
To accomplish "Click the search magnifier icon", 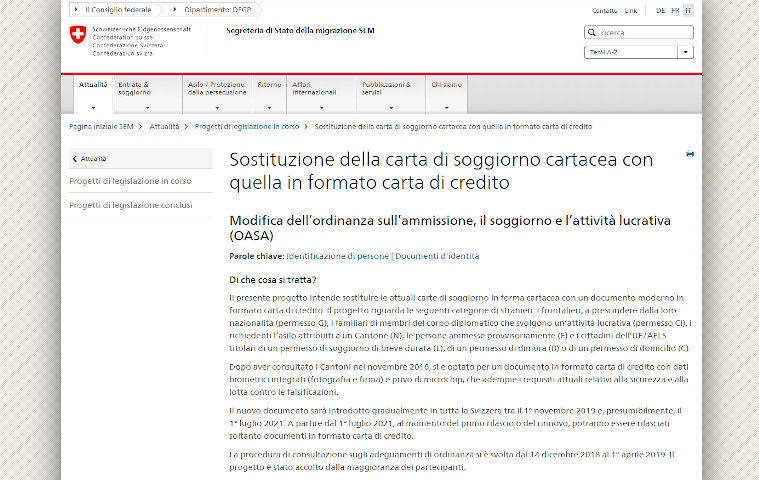I will pos(594,32).
